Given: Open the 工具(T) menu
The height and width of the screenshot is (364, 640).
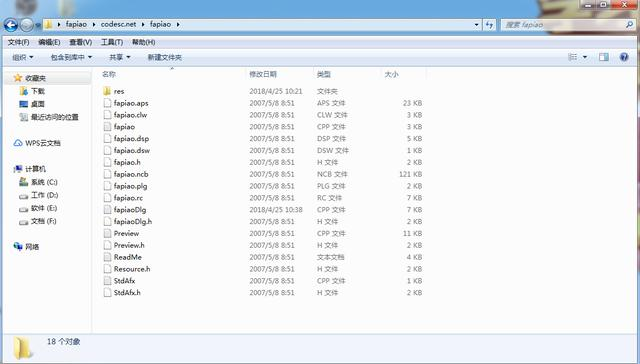Looking at the screenshot, I should coord(112,42).
